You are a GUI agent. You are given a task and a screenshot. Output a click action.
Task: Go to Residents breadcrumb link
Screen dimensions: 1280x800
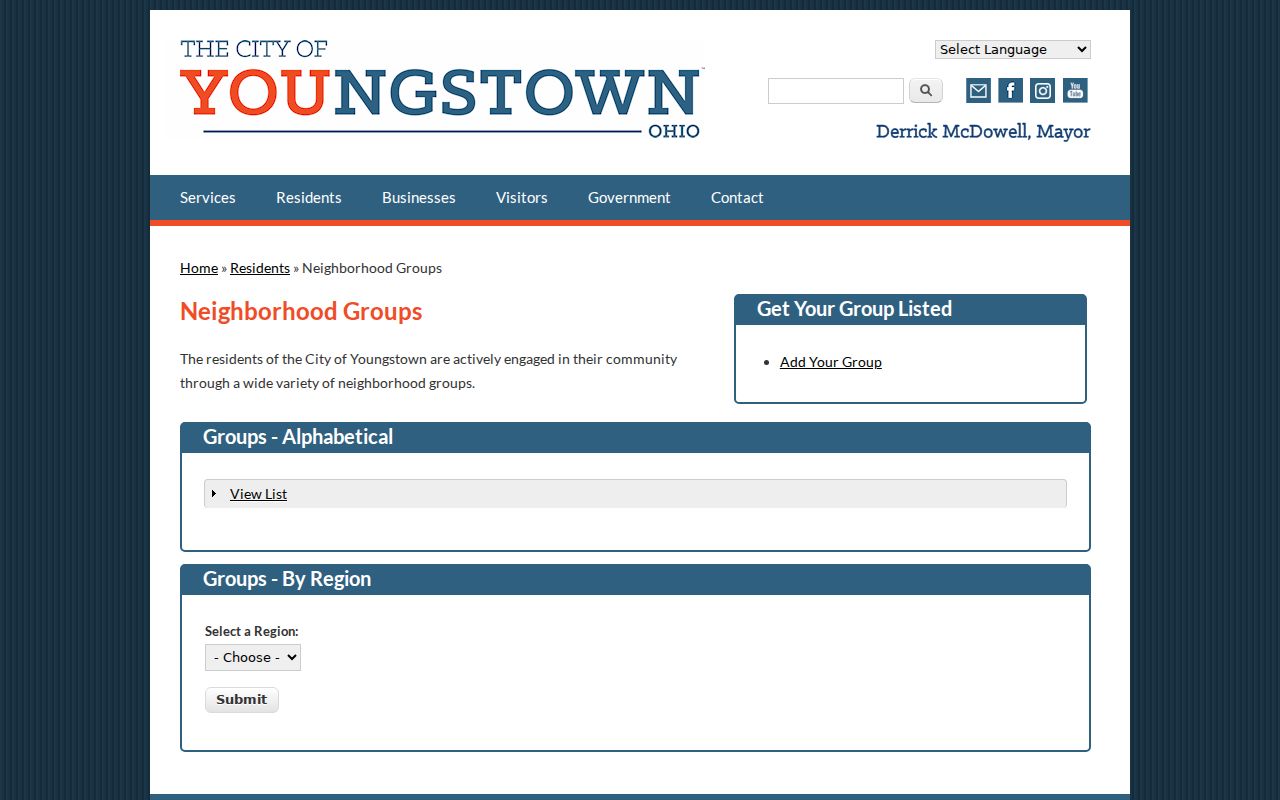click(260, 268)
